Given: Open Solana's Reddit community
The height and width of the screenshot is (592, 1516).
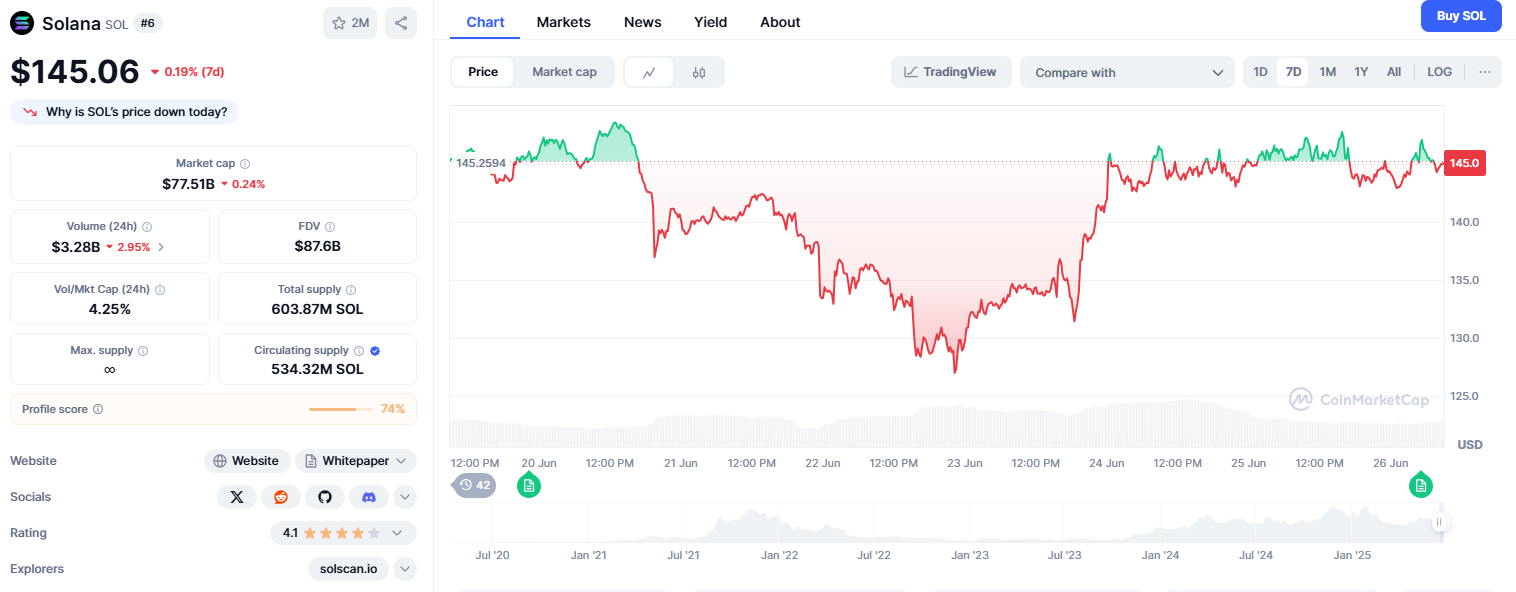Looking at the screenshot, I should [x=281, y=497].
